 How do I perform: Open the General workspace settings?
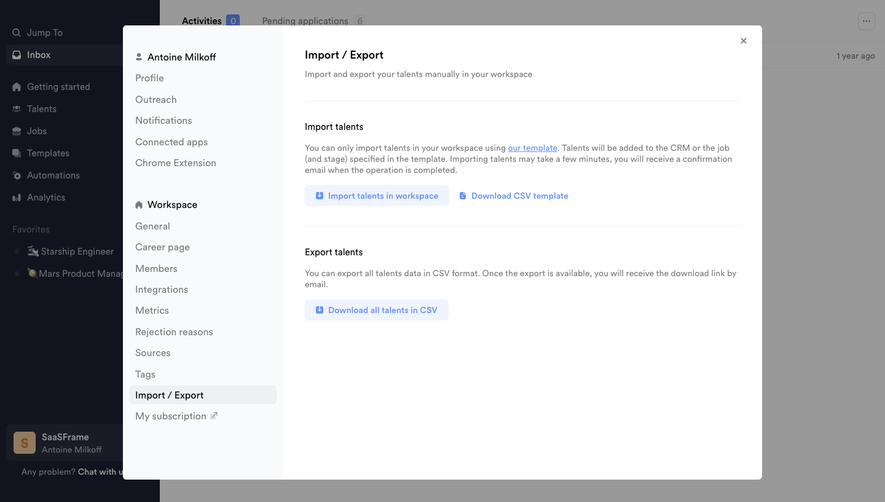pos(152,226)
